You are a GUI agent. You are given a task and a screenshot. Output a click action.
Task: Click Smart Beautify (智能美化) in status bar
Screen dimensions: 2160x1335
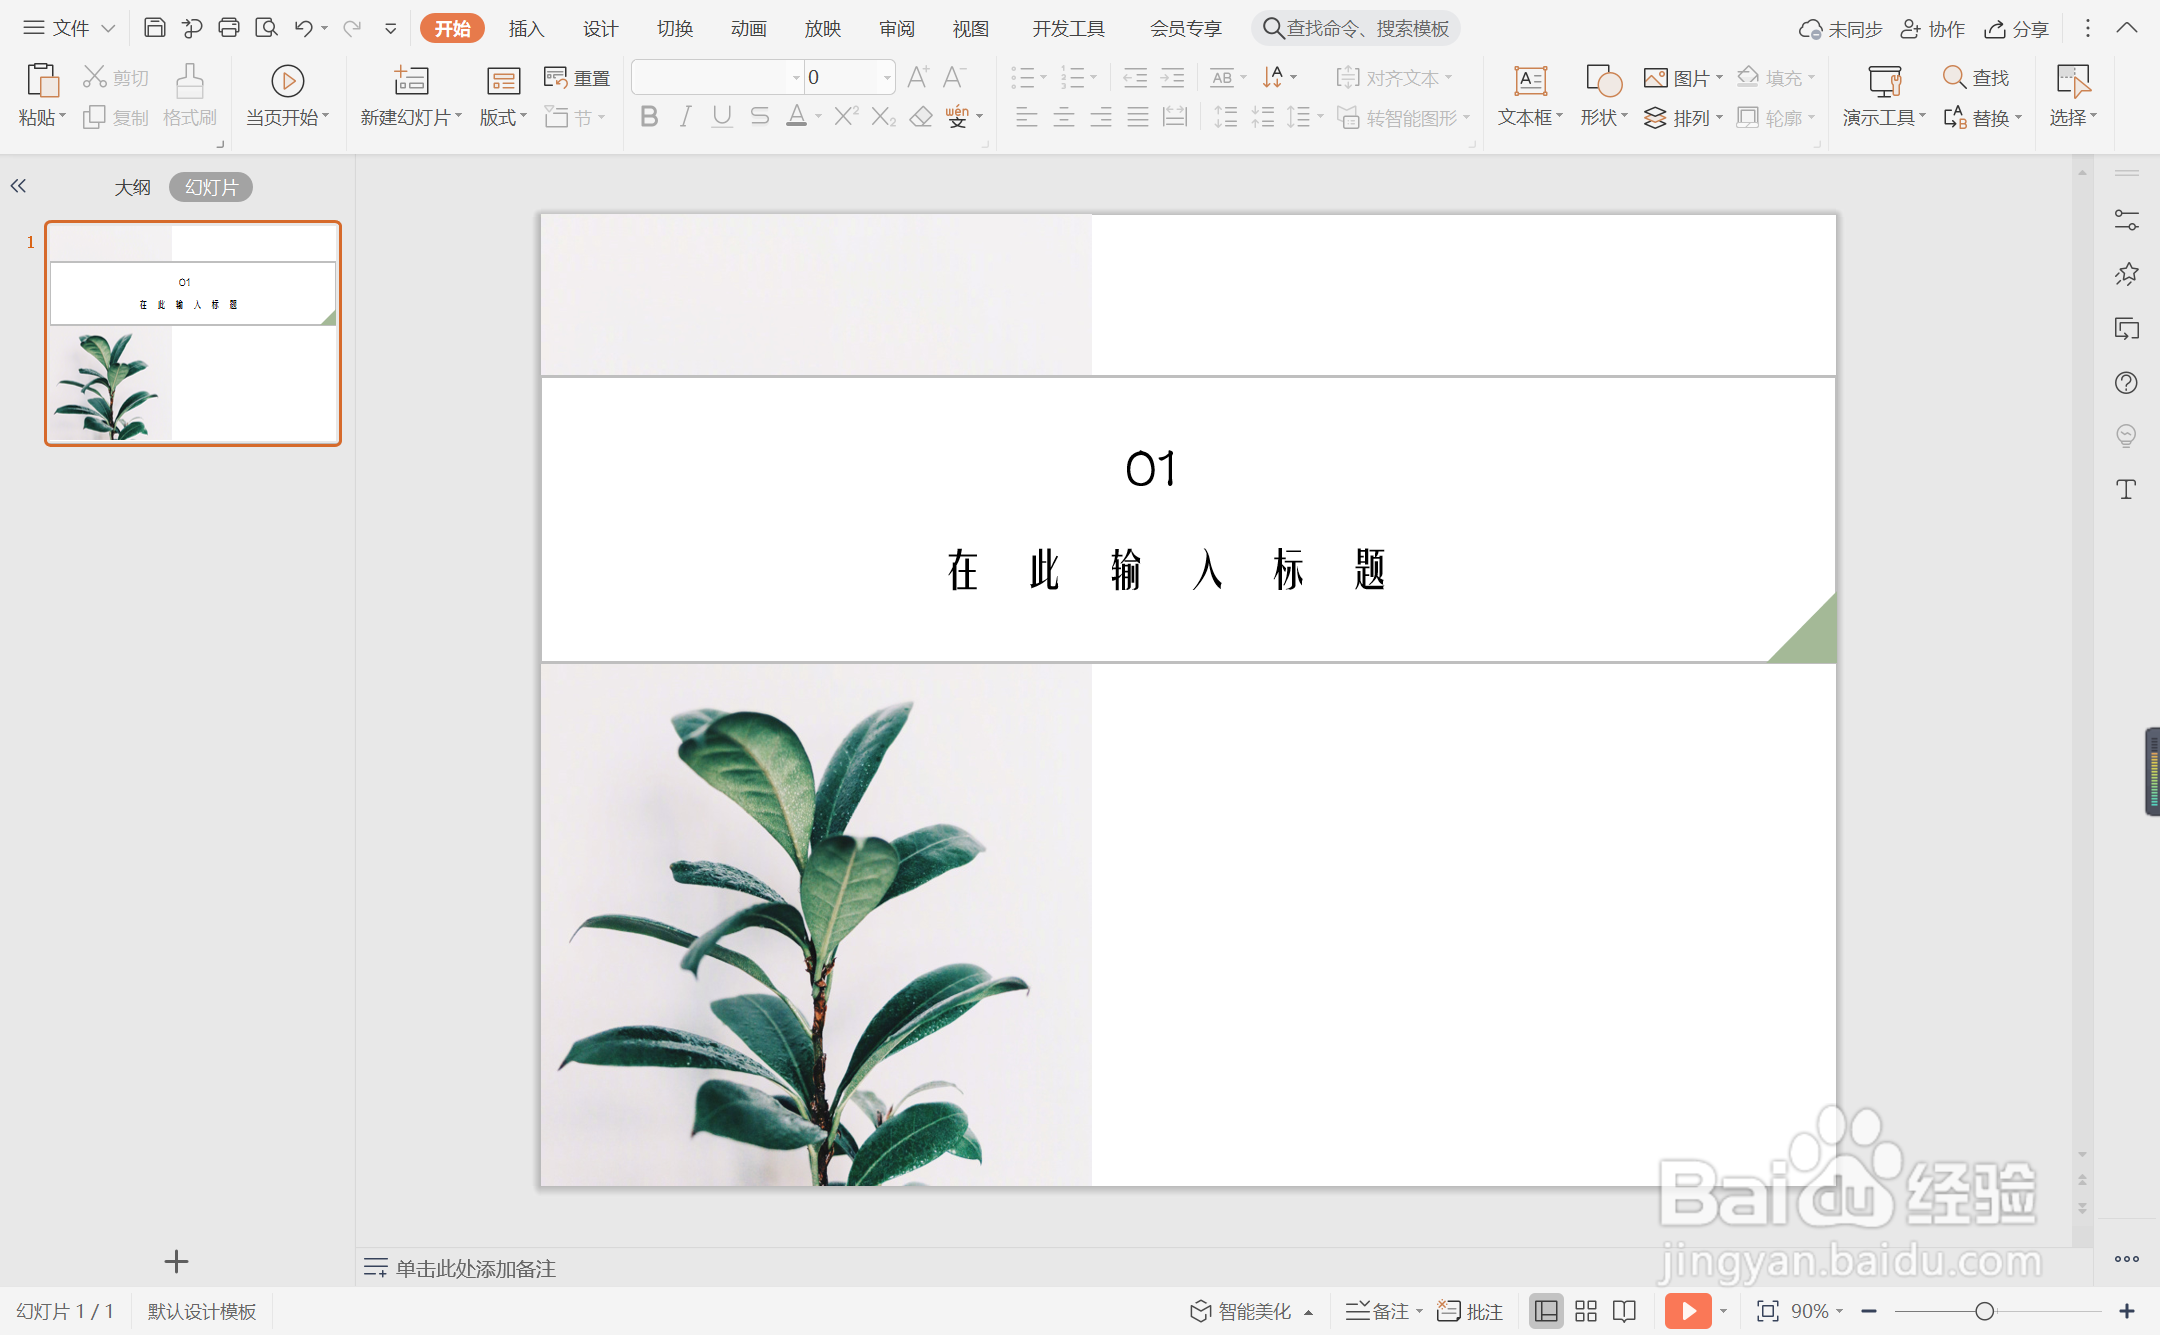(x=1251, y=1311)
